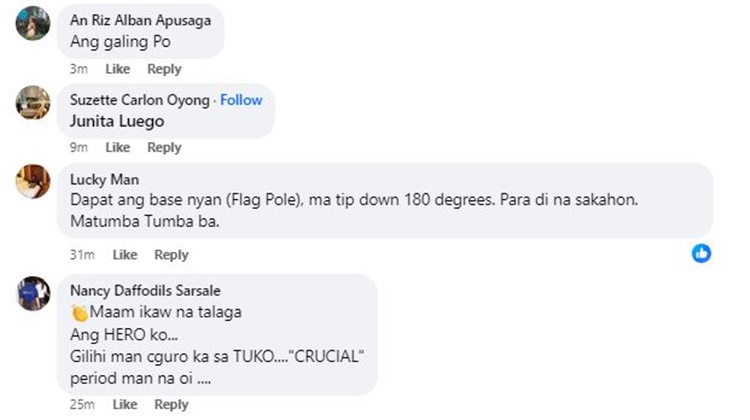This screenshot has width=750, height=420.
Task: Reply to the "Ang galing Po" comment
Action: [x=164, y=69]
